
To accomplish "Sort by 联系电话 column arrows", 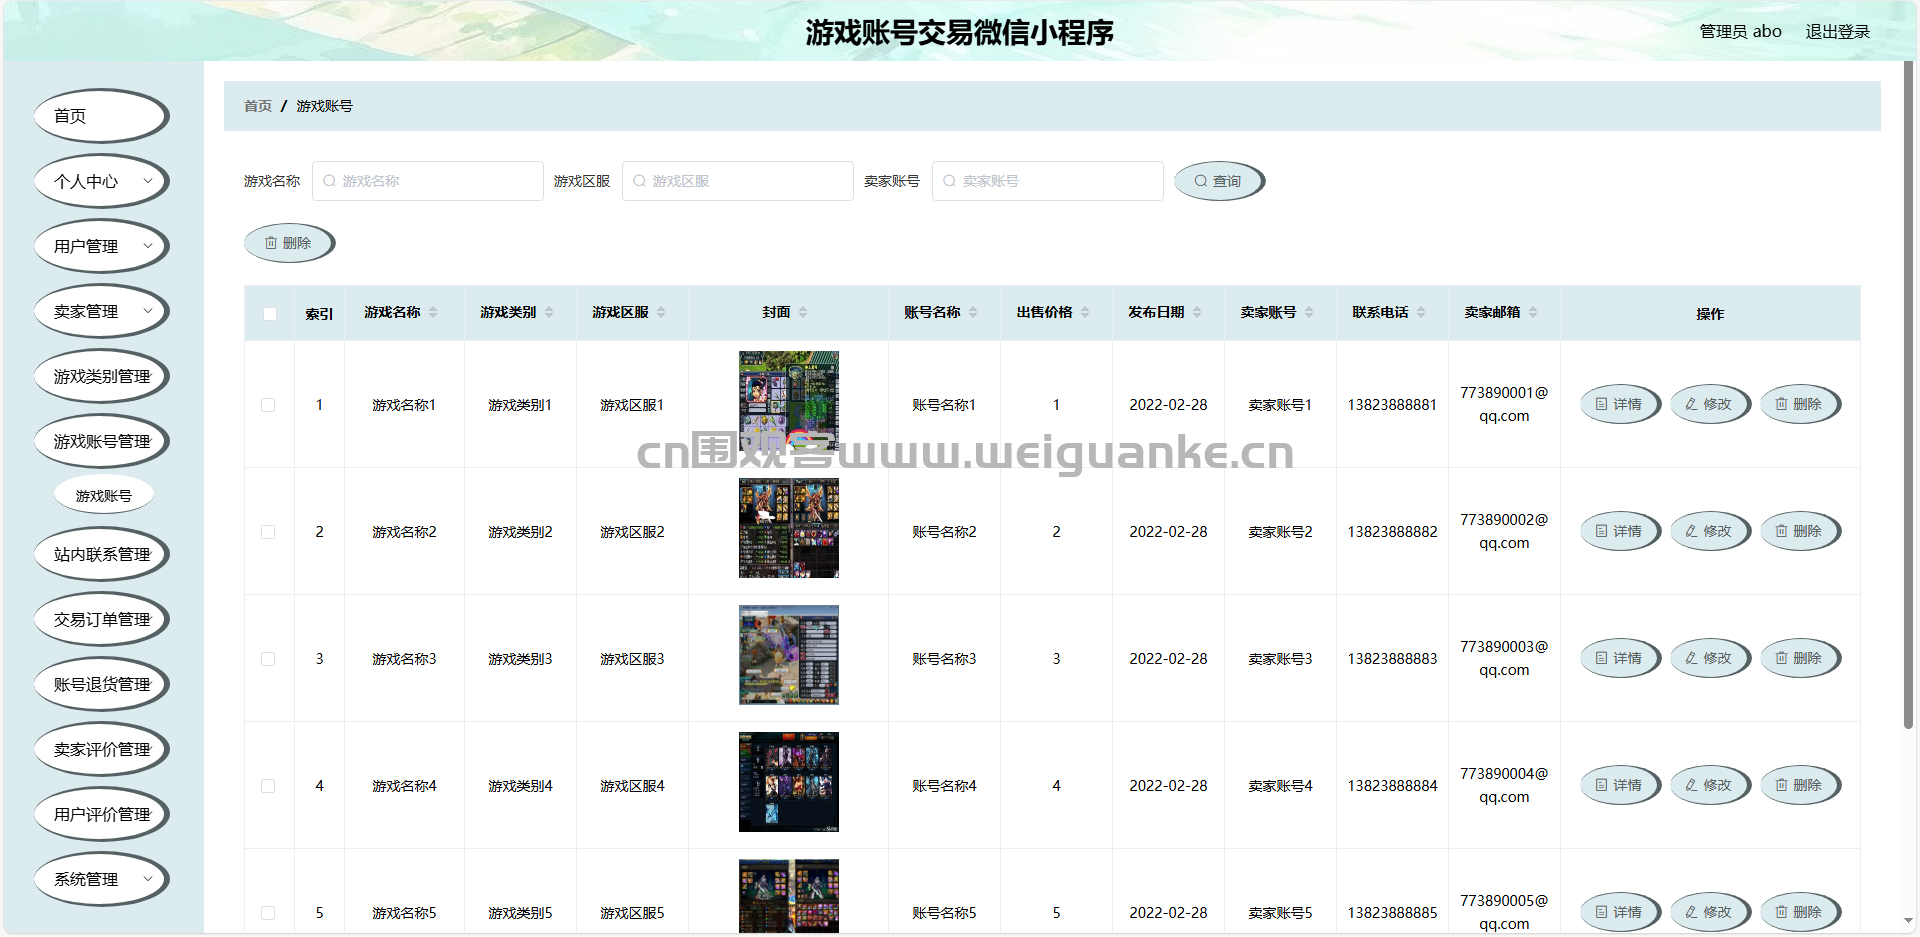I will pos(1421,312).
